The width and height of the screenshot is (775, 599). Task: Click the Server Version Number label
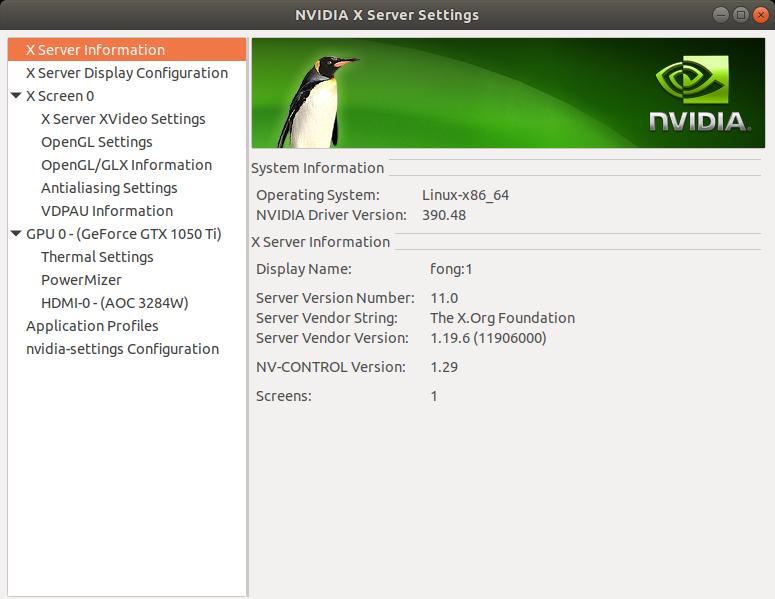coord(335,299)
